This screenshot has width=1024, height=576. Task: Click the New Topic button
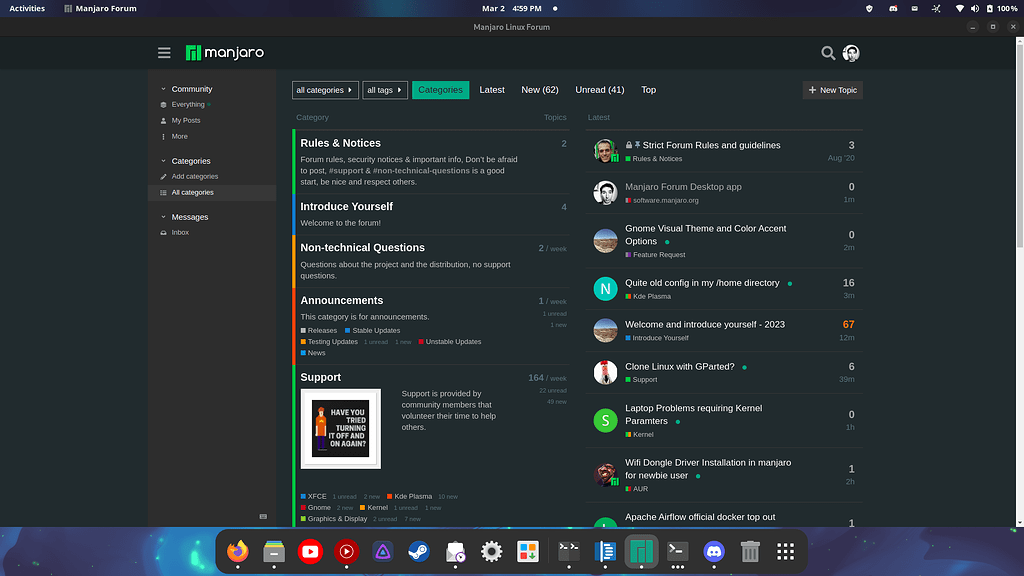click(832, 89)
